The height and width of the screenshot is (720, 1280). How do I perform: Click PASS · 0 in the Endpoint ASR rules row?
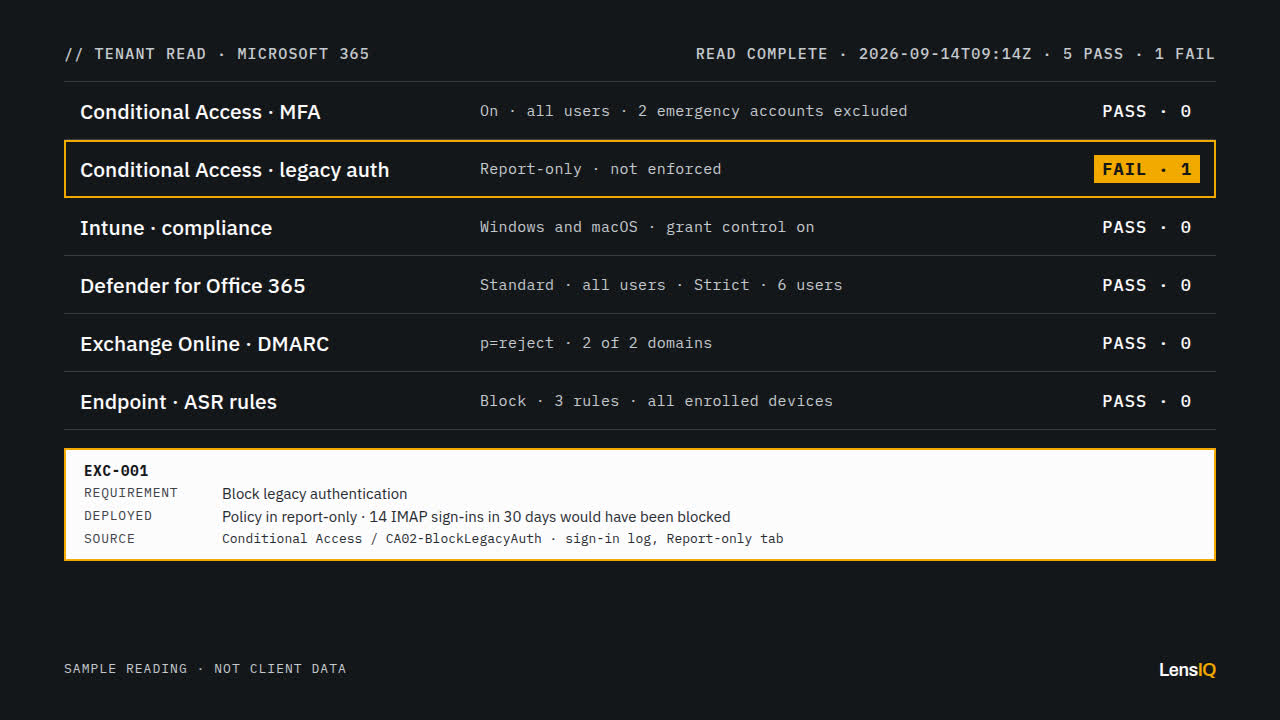pos(1146,401)
